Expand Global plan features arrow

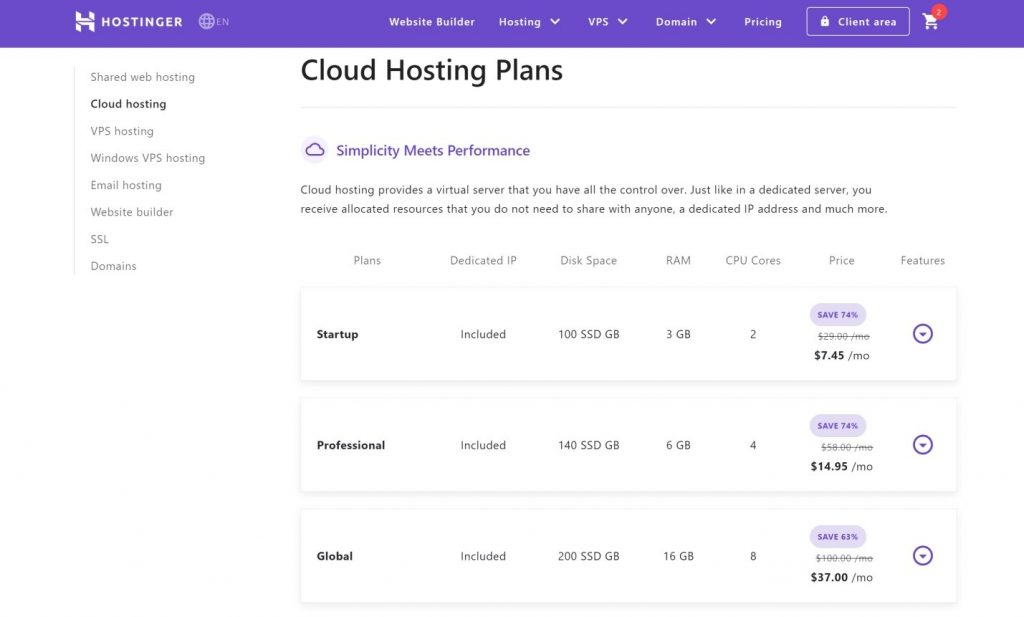(923, 556)
